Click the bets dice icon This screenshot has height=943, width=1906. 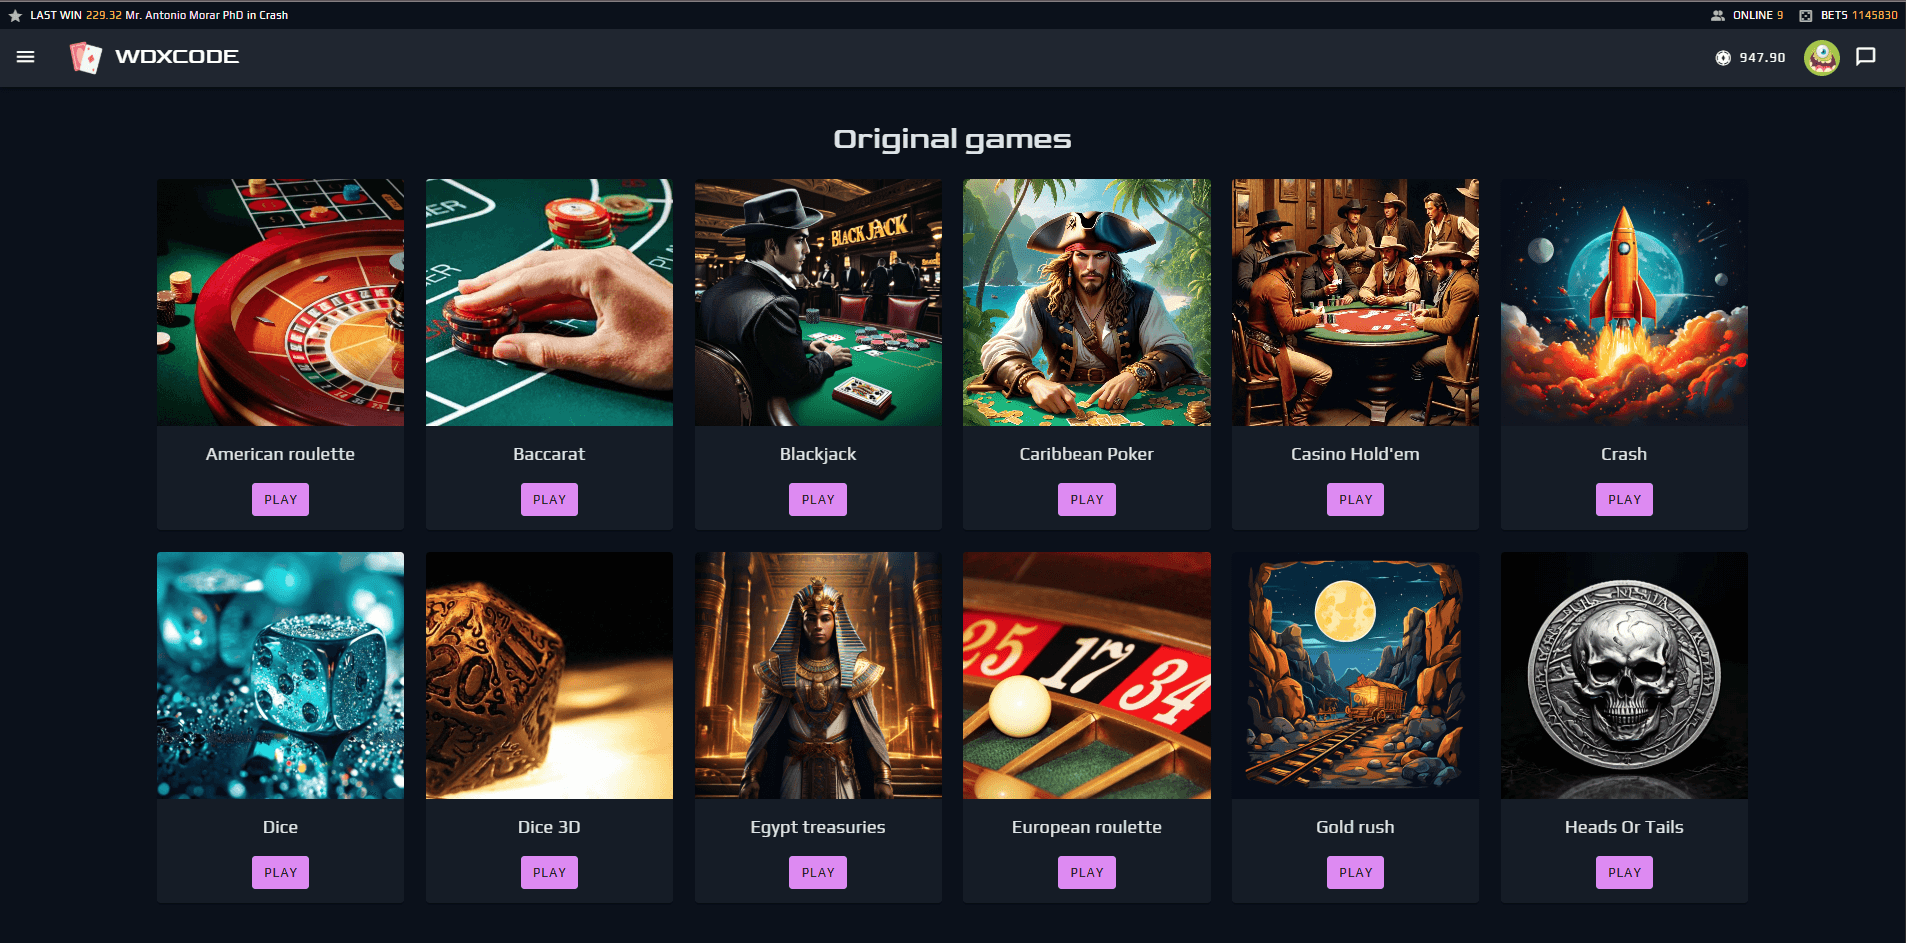click(1806, 15)
